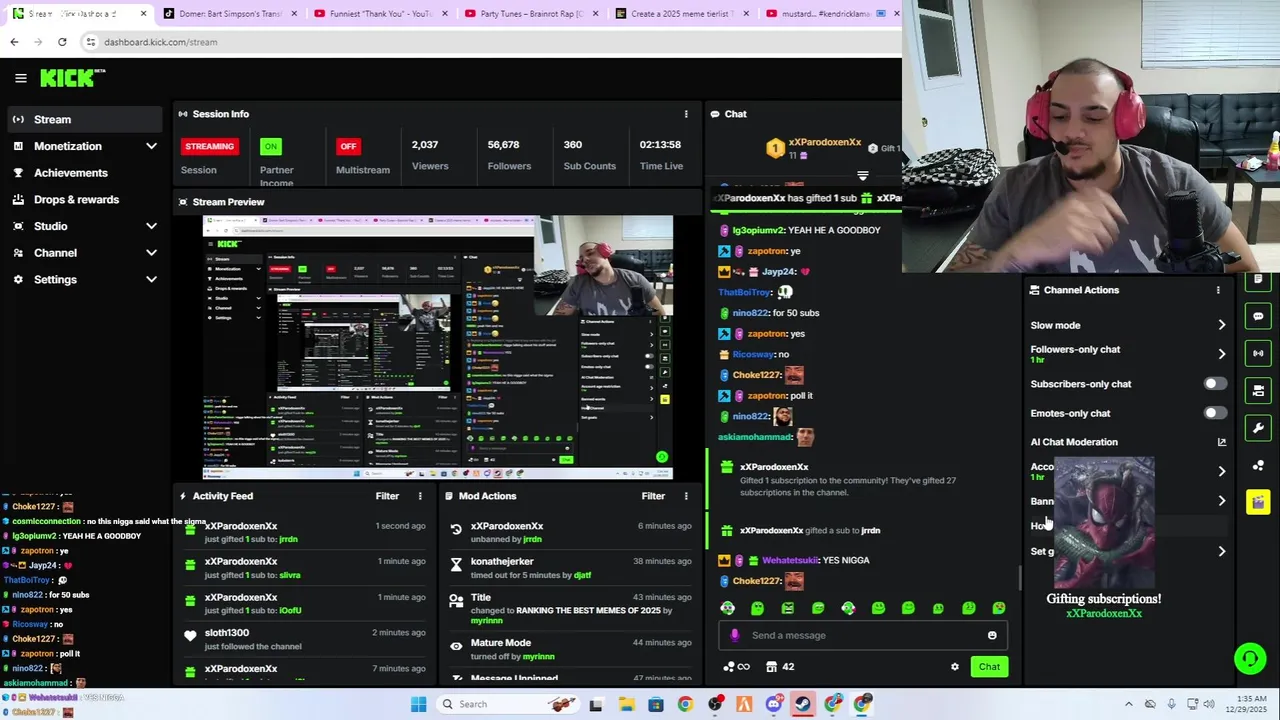Switch to the Domer Bart Simpson browser tab

click(229, 14)
